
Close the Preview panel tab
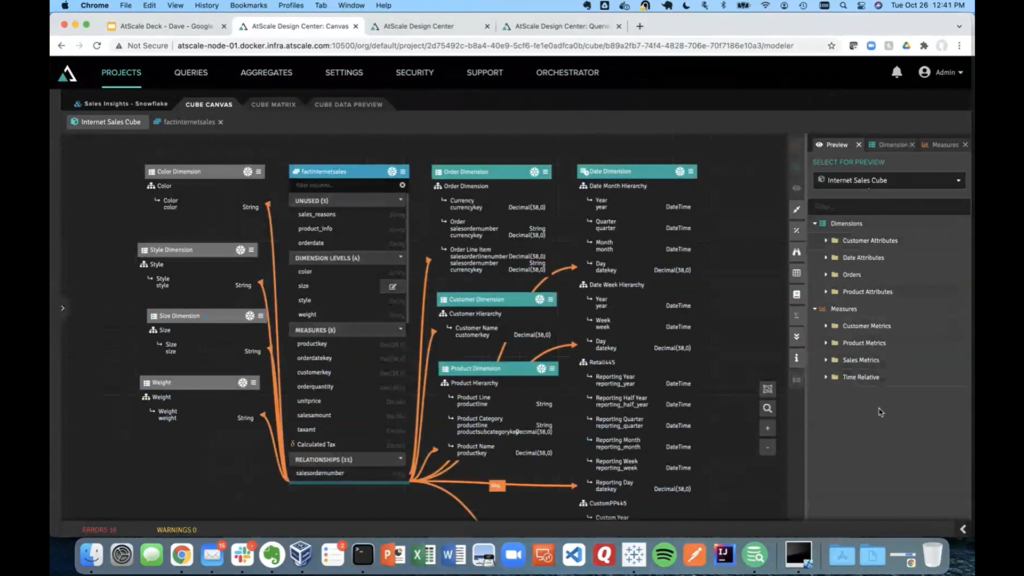859,145
